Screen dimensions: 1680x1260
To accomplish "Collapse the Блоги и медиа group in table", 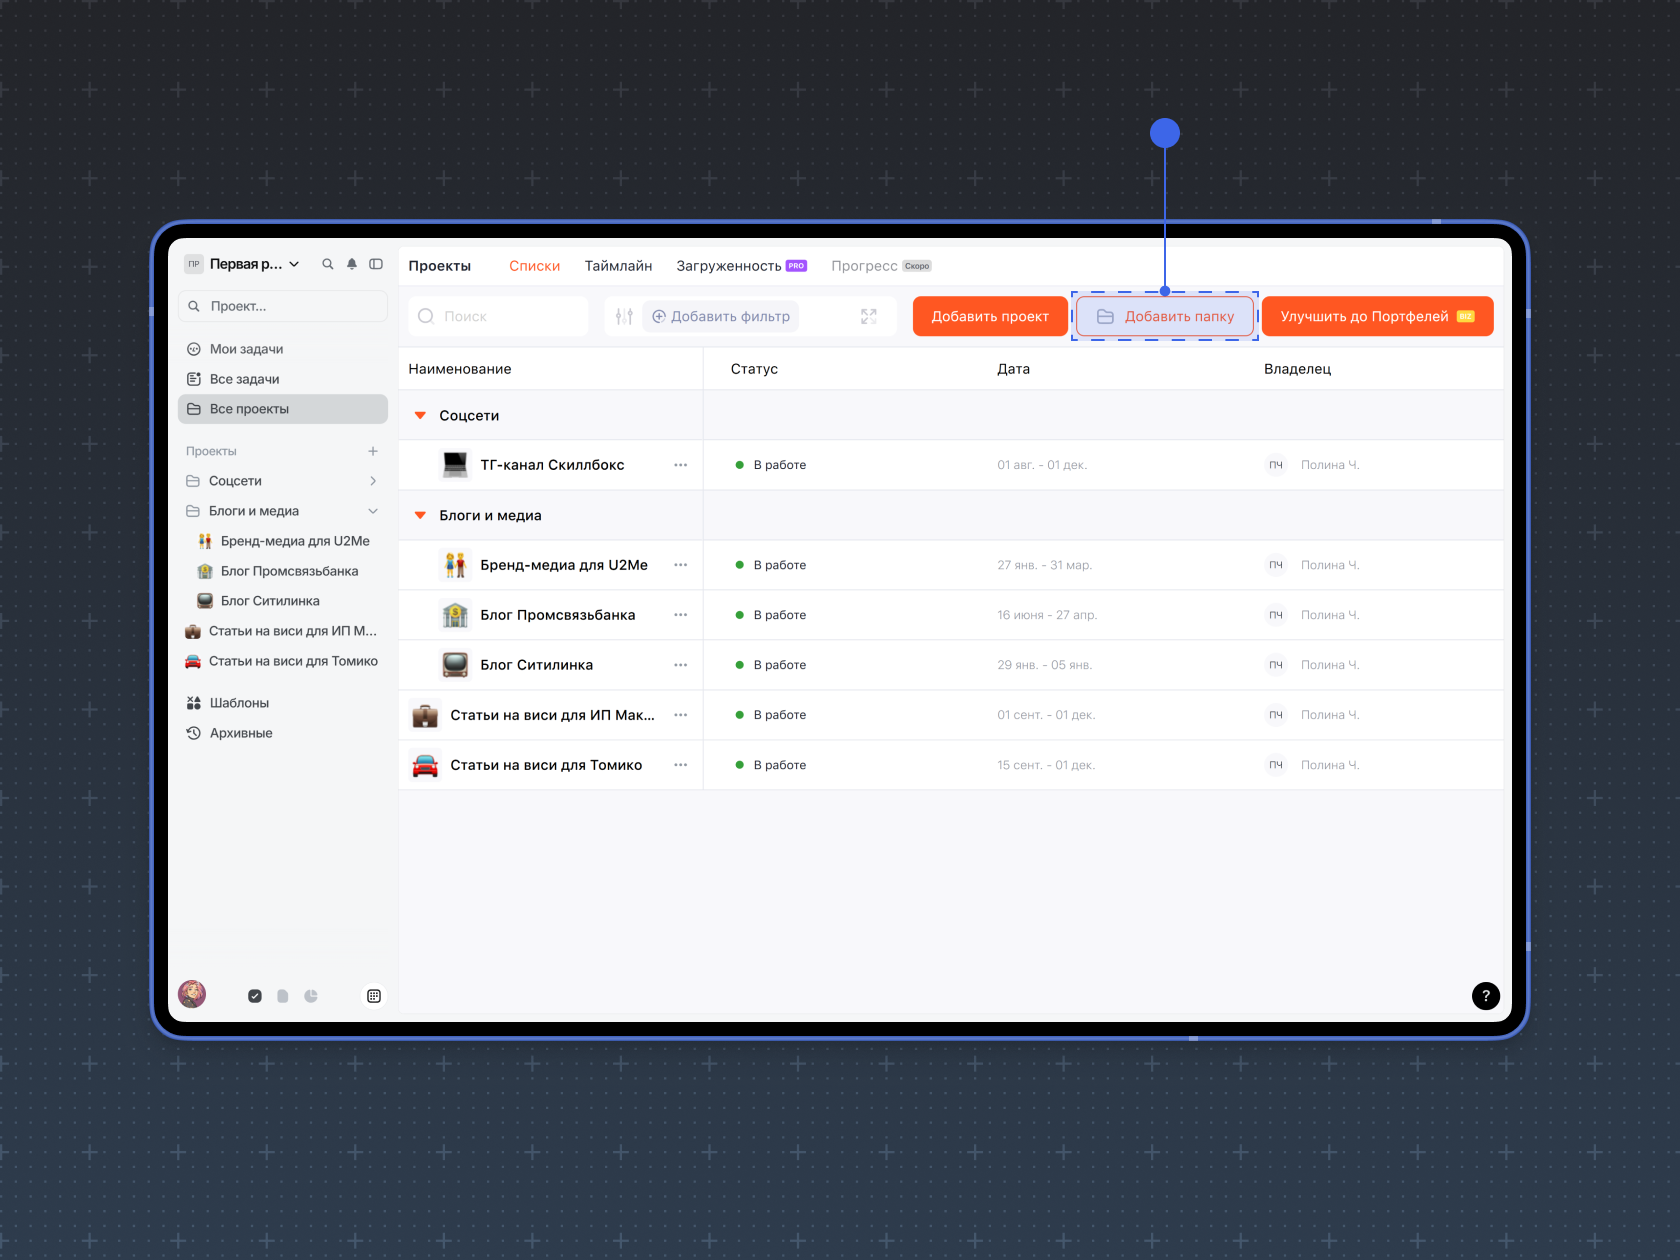I will pos(421,515).
